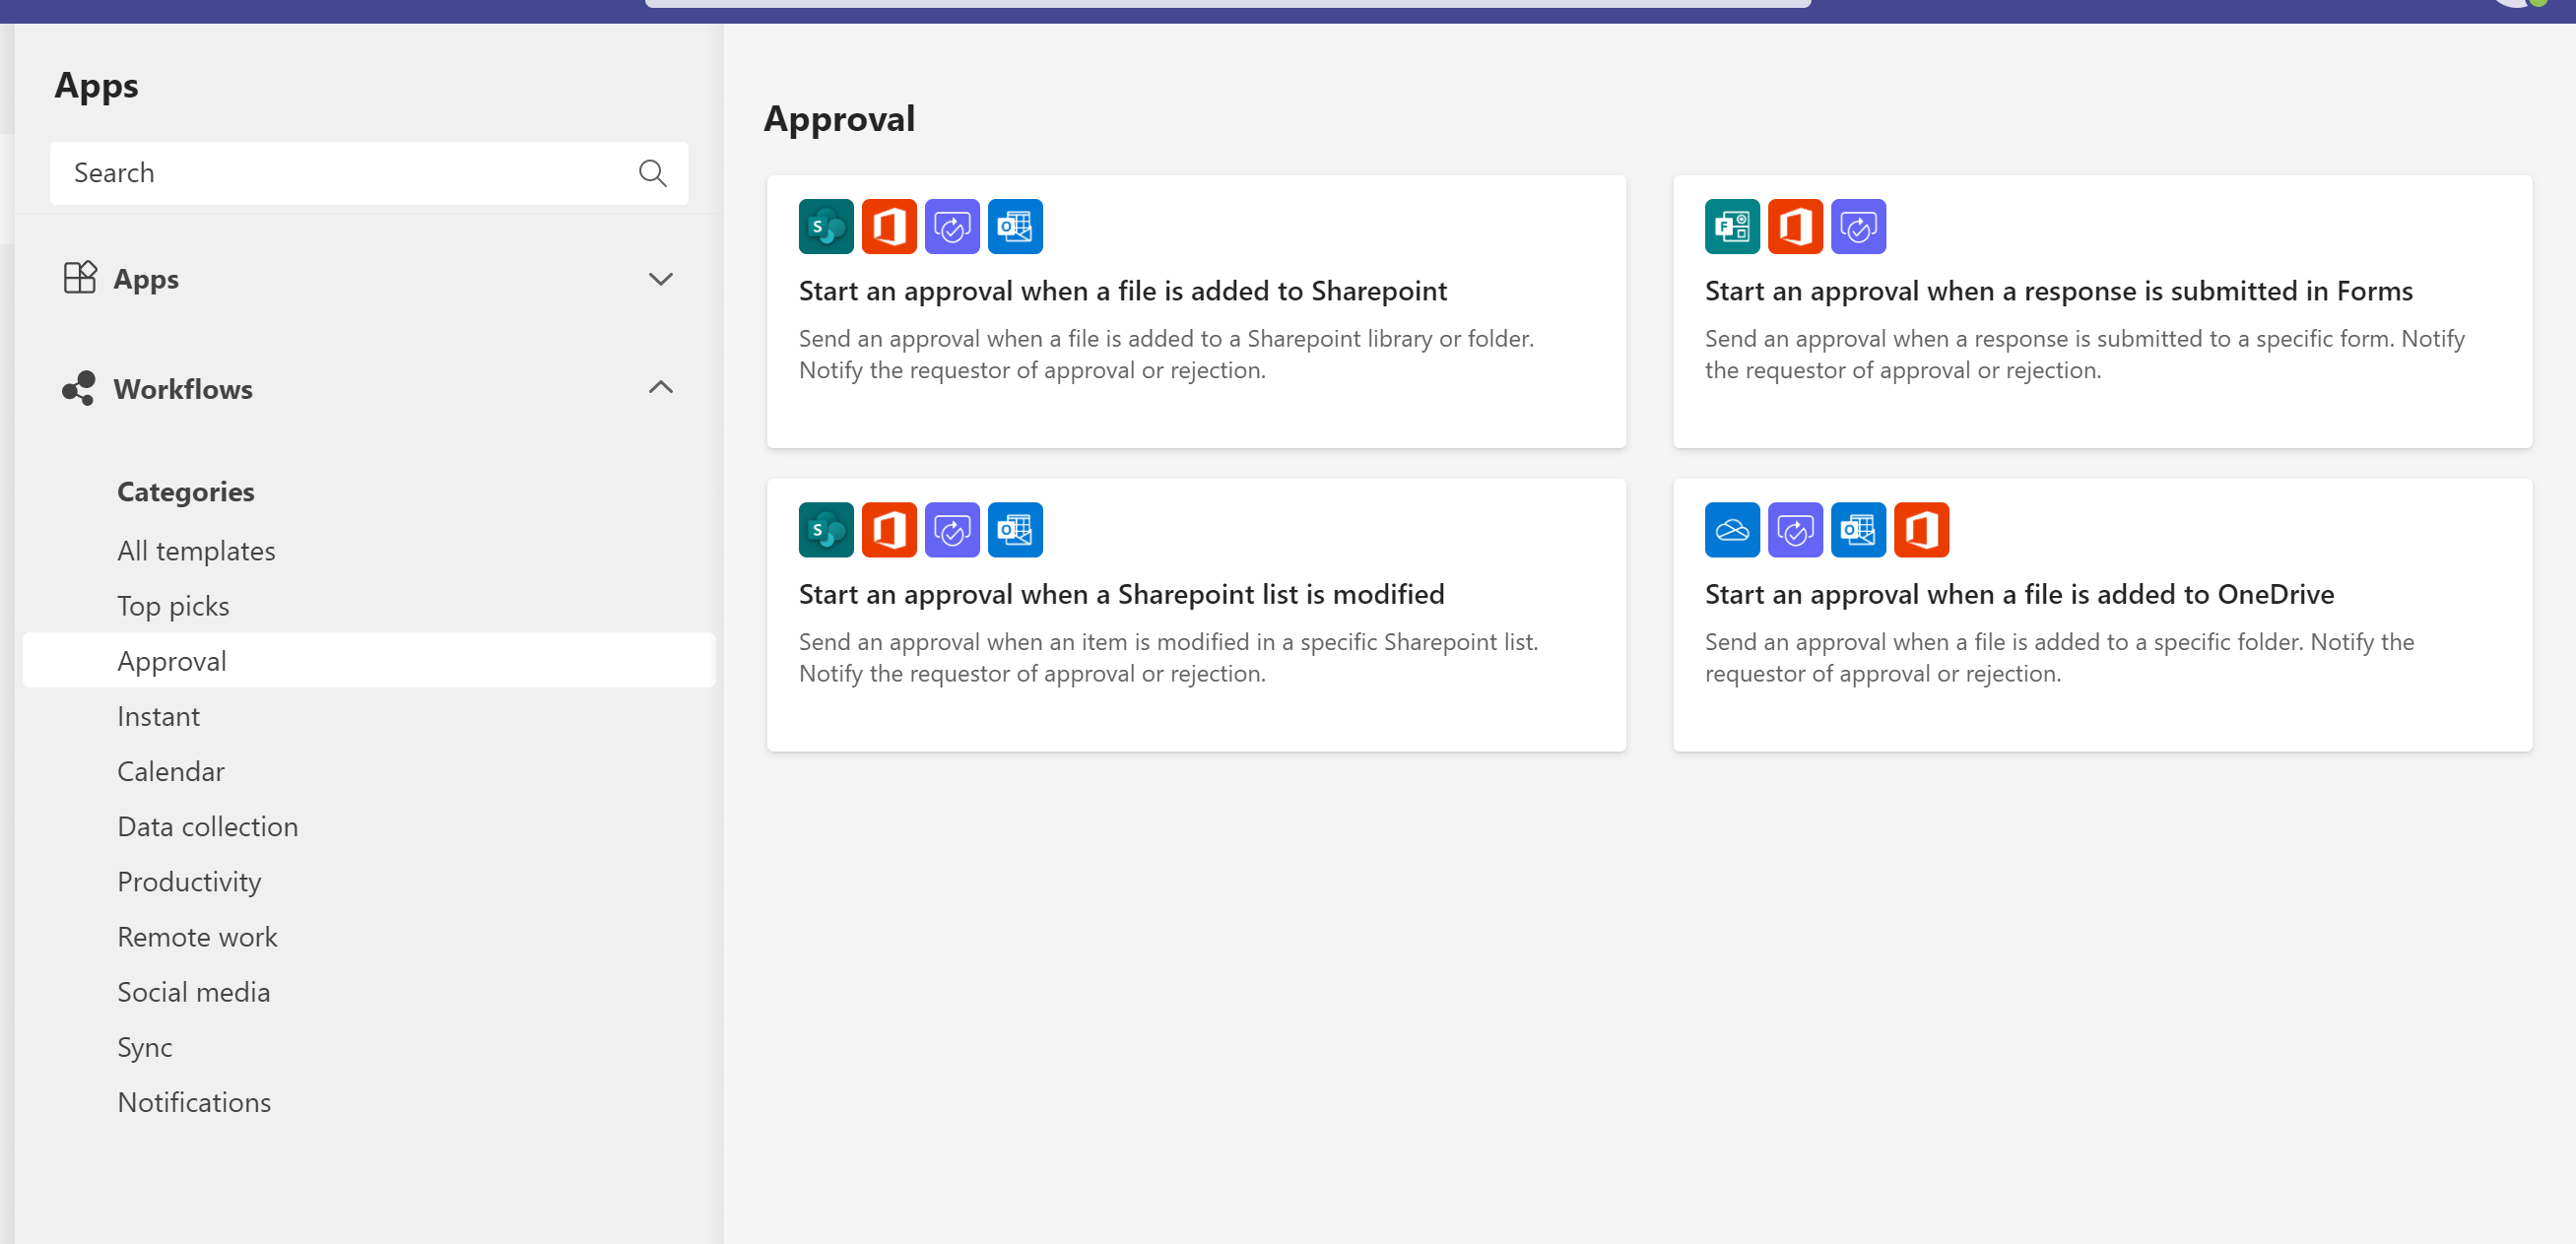The height and width of the screenshot is (1244, 2576).
Task: Expand the Apps section chevron
Action: click(x=660, y=279)
